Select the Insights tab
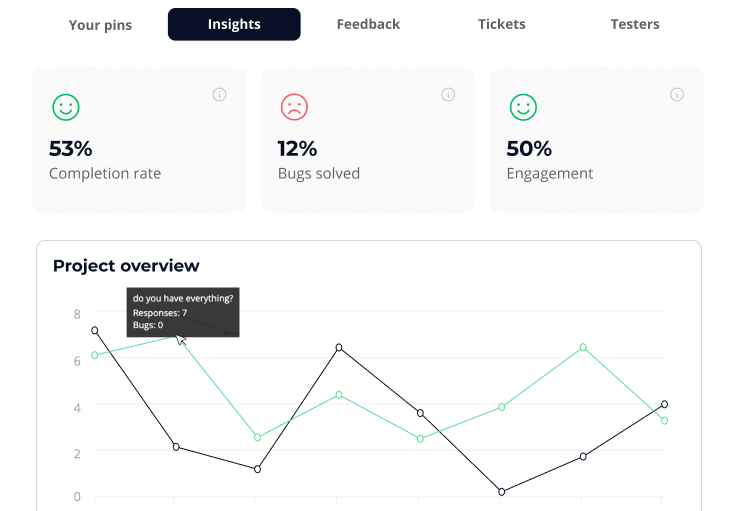Screen dimensions: 735x511 234,24
